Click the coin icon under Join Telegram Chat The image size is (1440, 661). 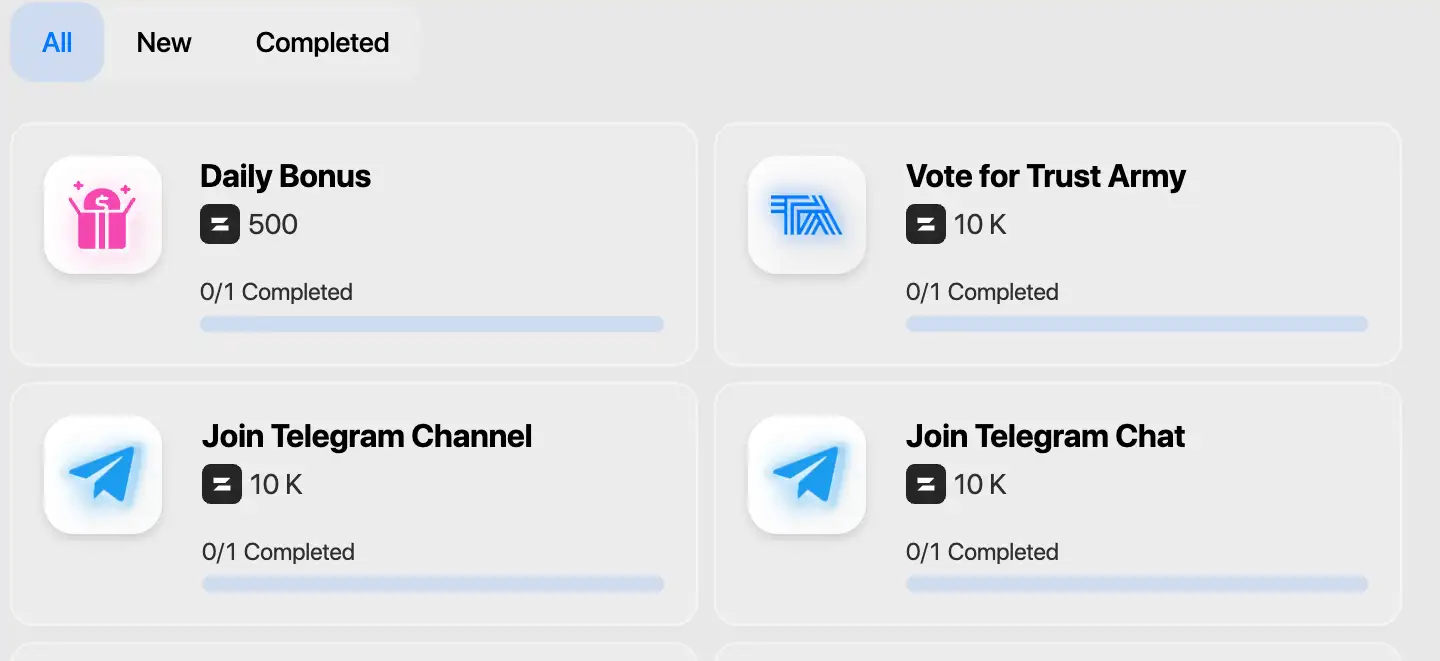(x=926, y=484)
